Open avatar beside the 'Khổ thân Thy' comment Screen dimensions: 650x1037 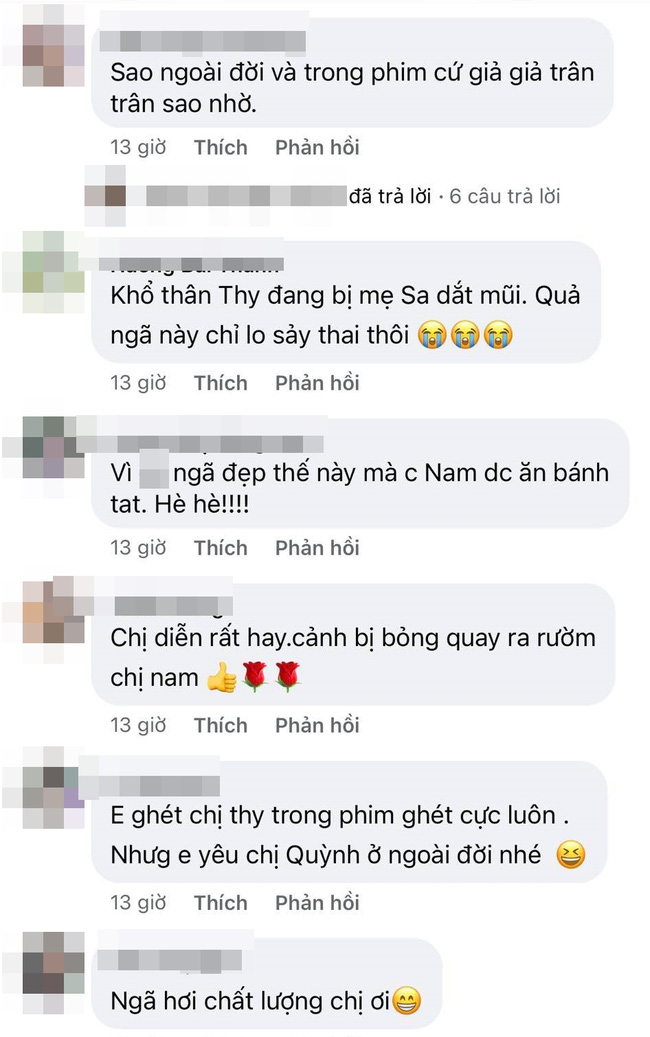pyautogui.click(x=54, y=272)
